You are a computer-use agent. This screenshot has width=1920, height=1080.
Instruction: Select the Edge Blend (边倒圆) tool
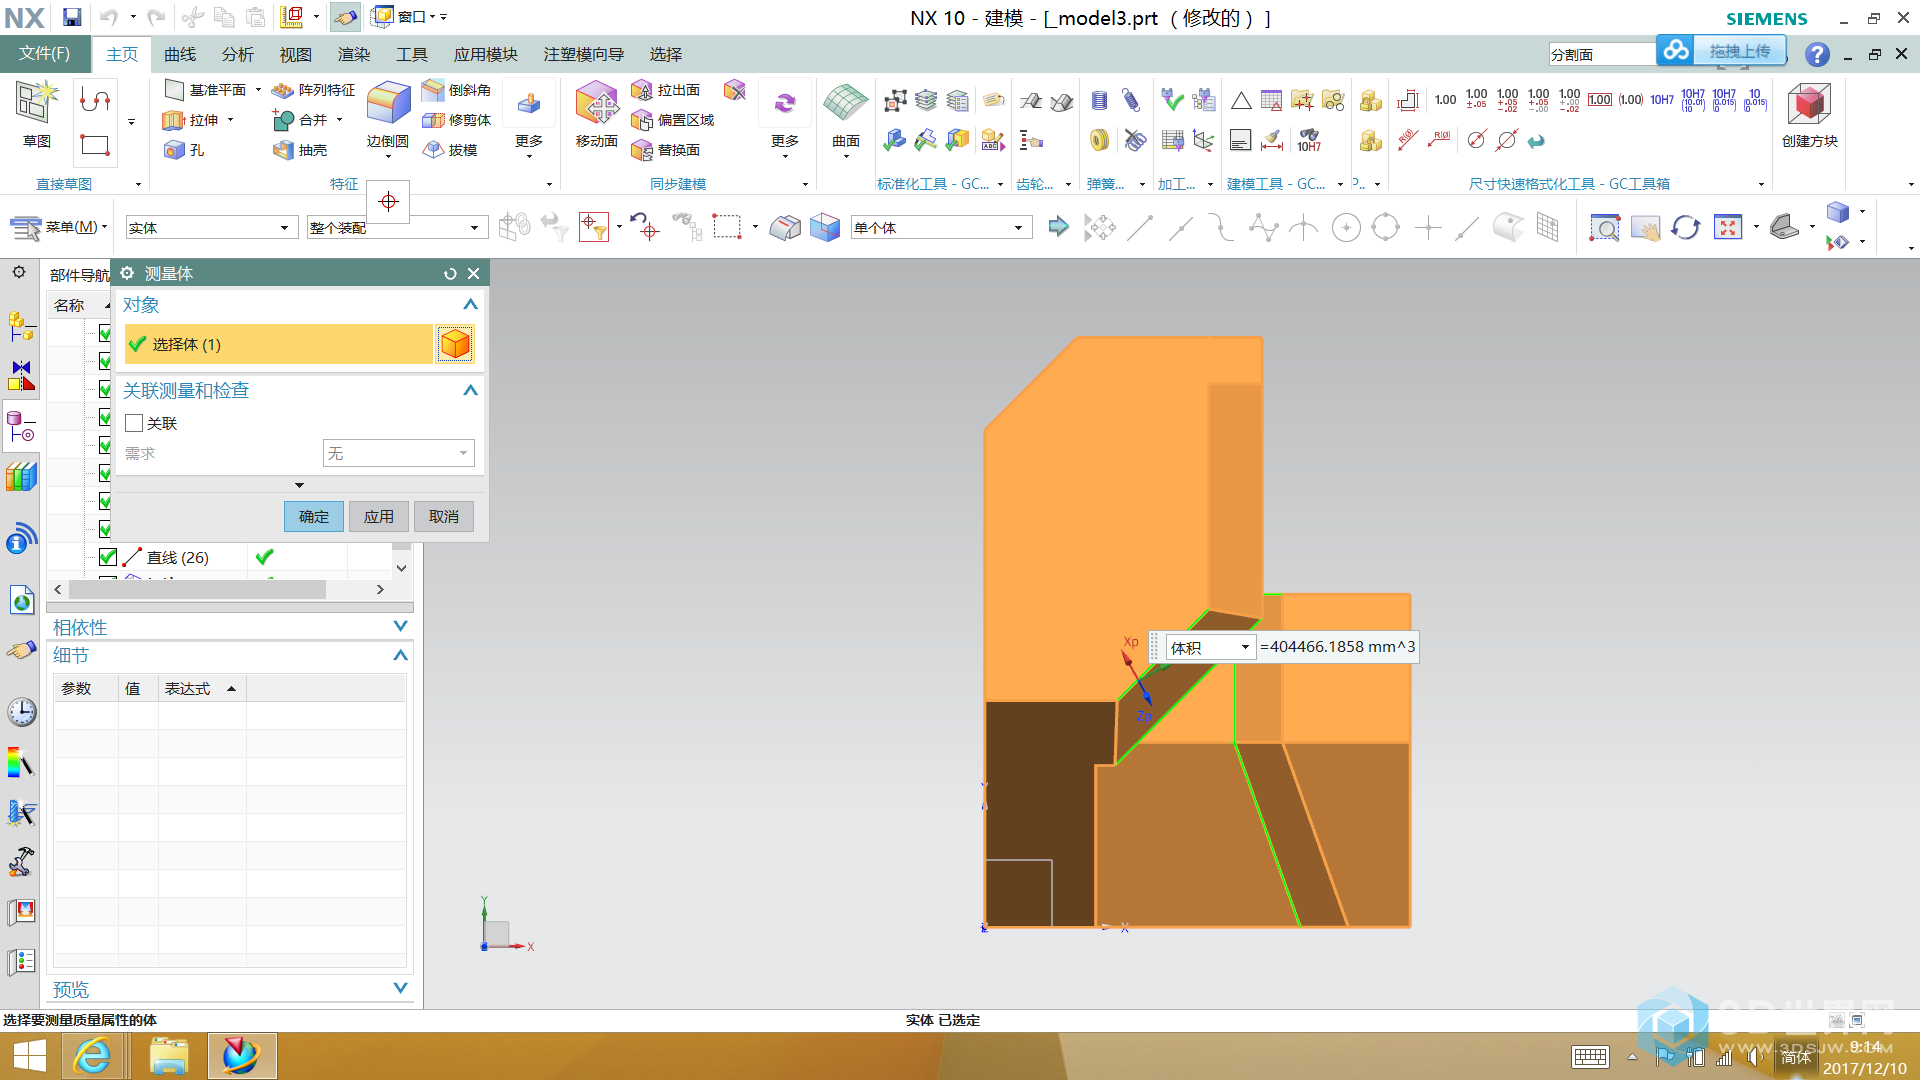click(x=388, y=115)
